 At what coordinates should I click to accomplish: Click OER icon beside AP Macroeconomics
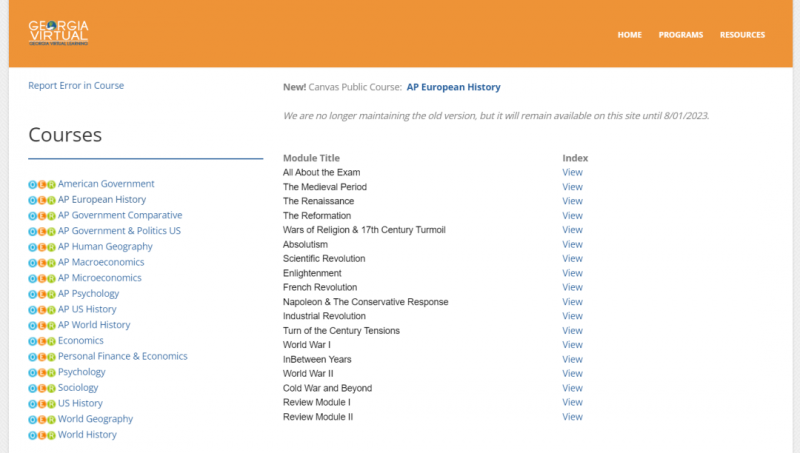click(42, 263)
